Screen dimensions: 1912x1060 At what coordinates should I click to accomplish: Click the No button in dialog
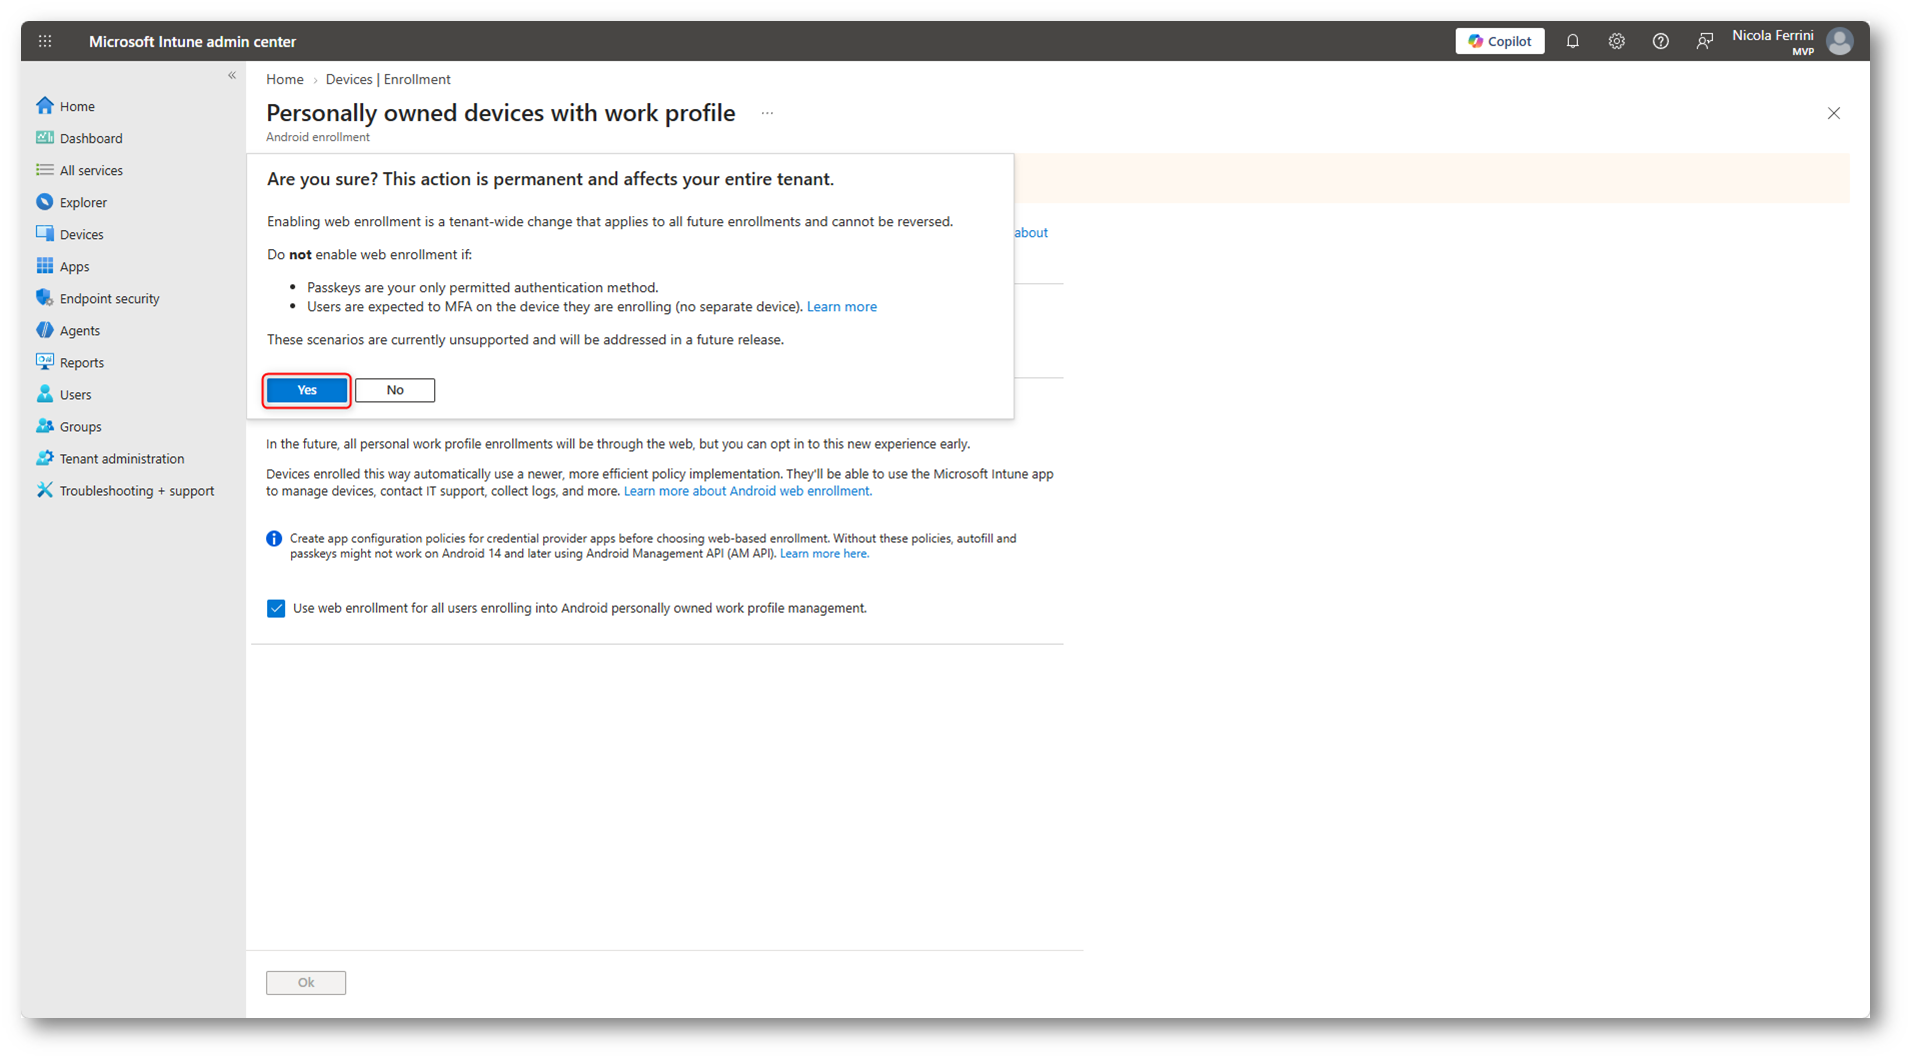click(x=395, y=390)
